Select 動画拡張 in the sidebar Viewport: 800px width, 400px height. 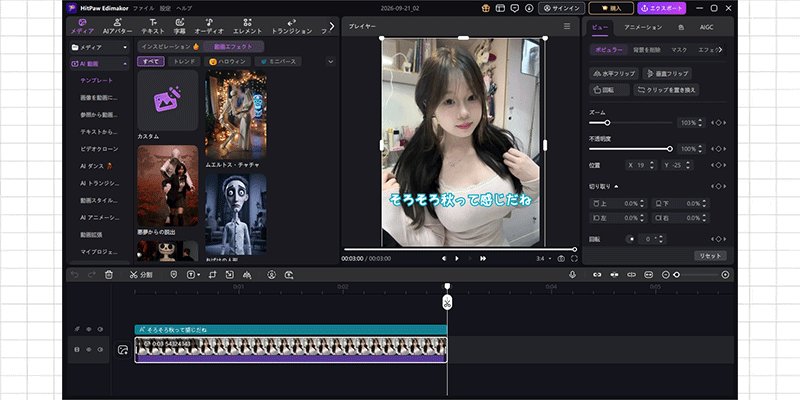click(91, 235)
